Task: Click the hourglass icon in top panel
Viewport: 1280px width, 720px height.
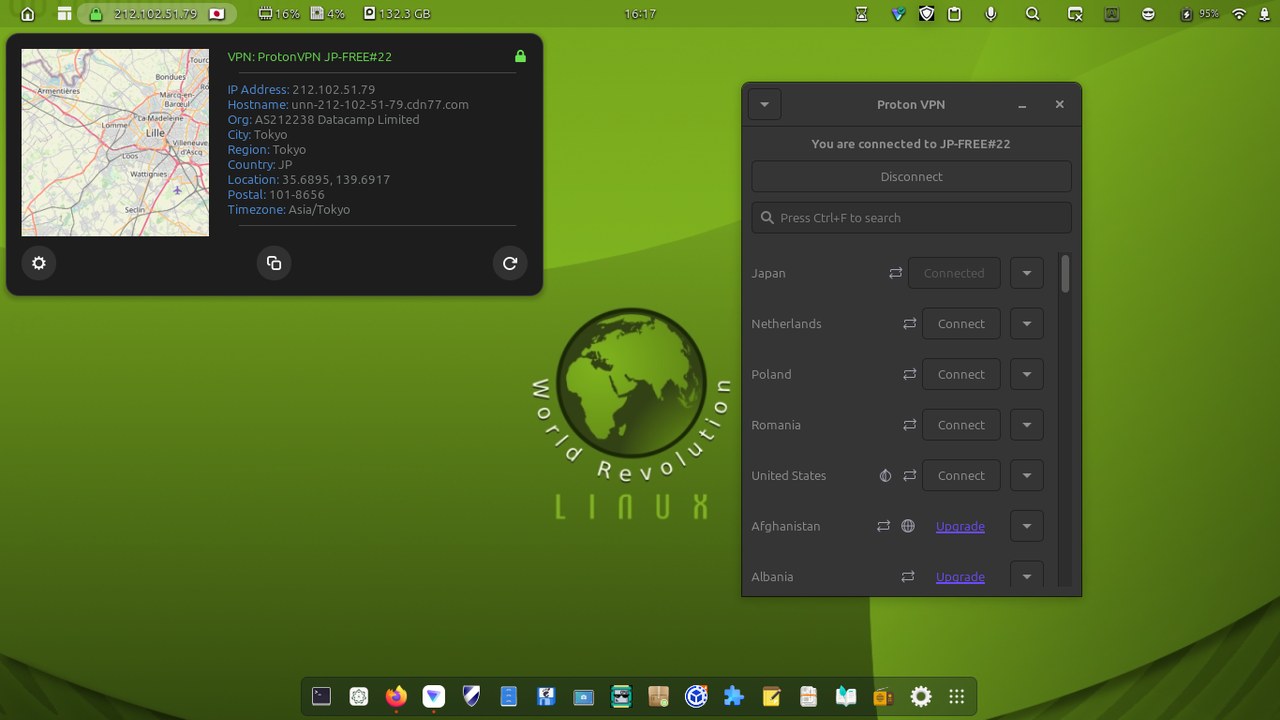Action: [863, 14]
